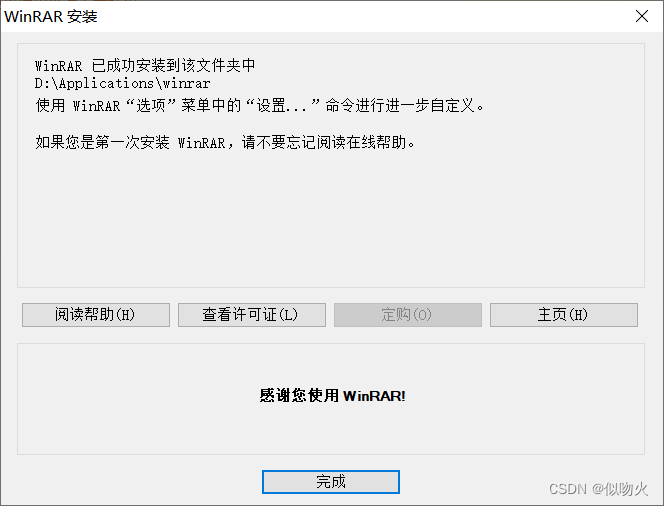This screenshot has width=664, height=506.
Task: Select the greyed-out 定购(O) button
Action: pyautogui.click(x=407, y=315)
